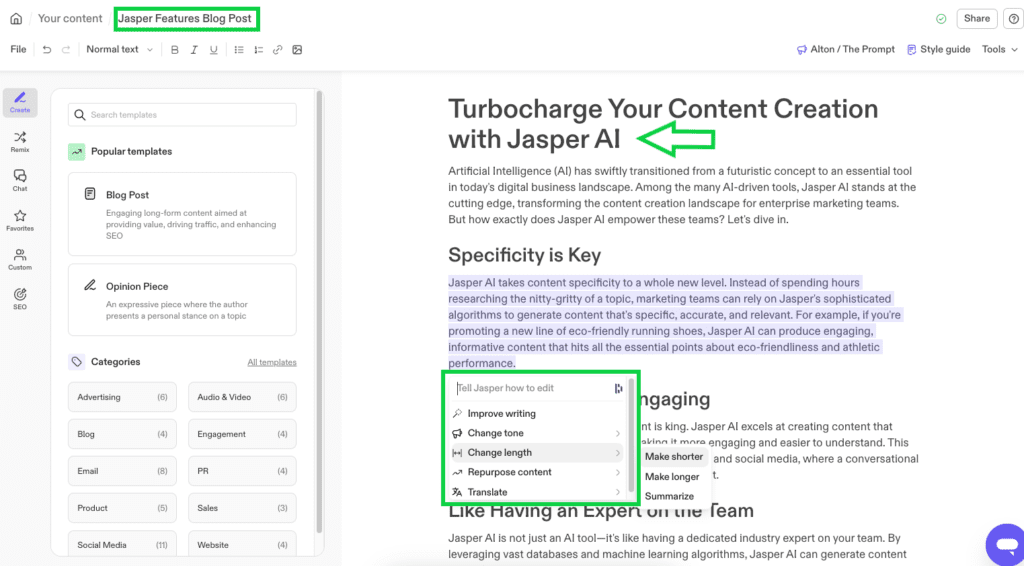Choose the Social Media category
Viewport: 1024px width, 566px height.
(x=122, y=545)
